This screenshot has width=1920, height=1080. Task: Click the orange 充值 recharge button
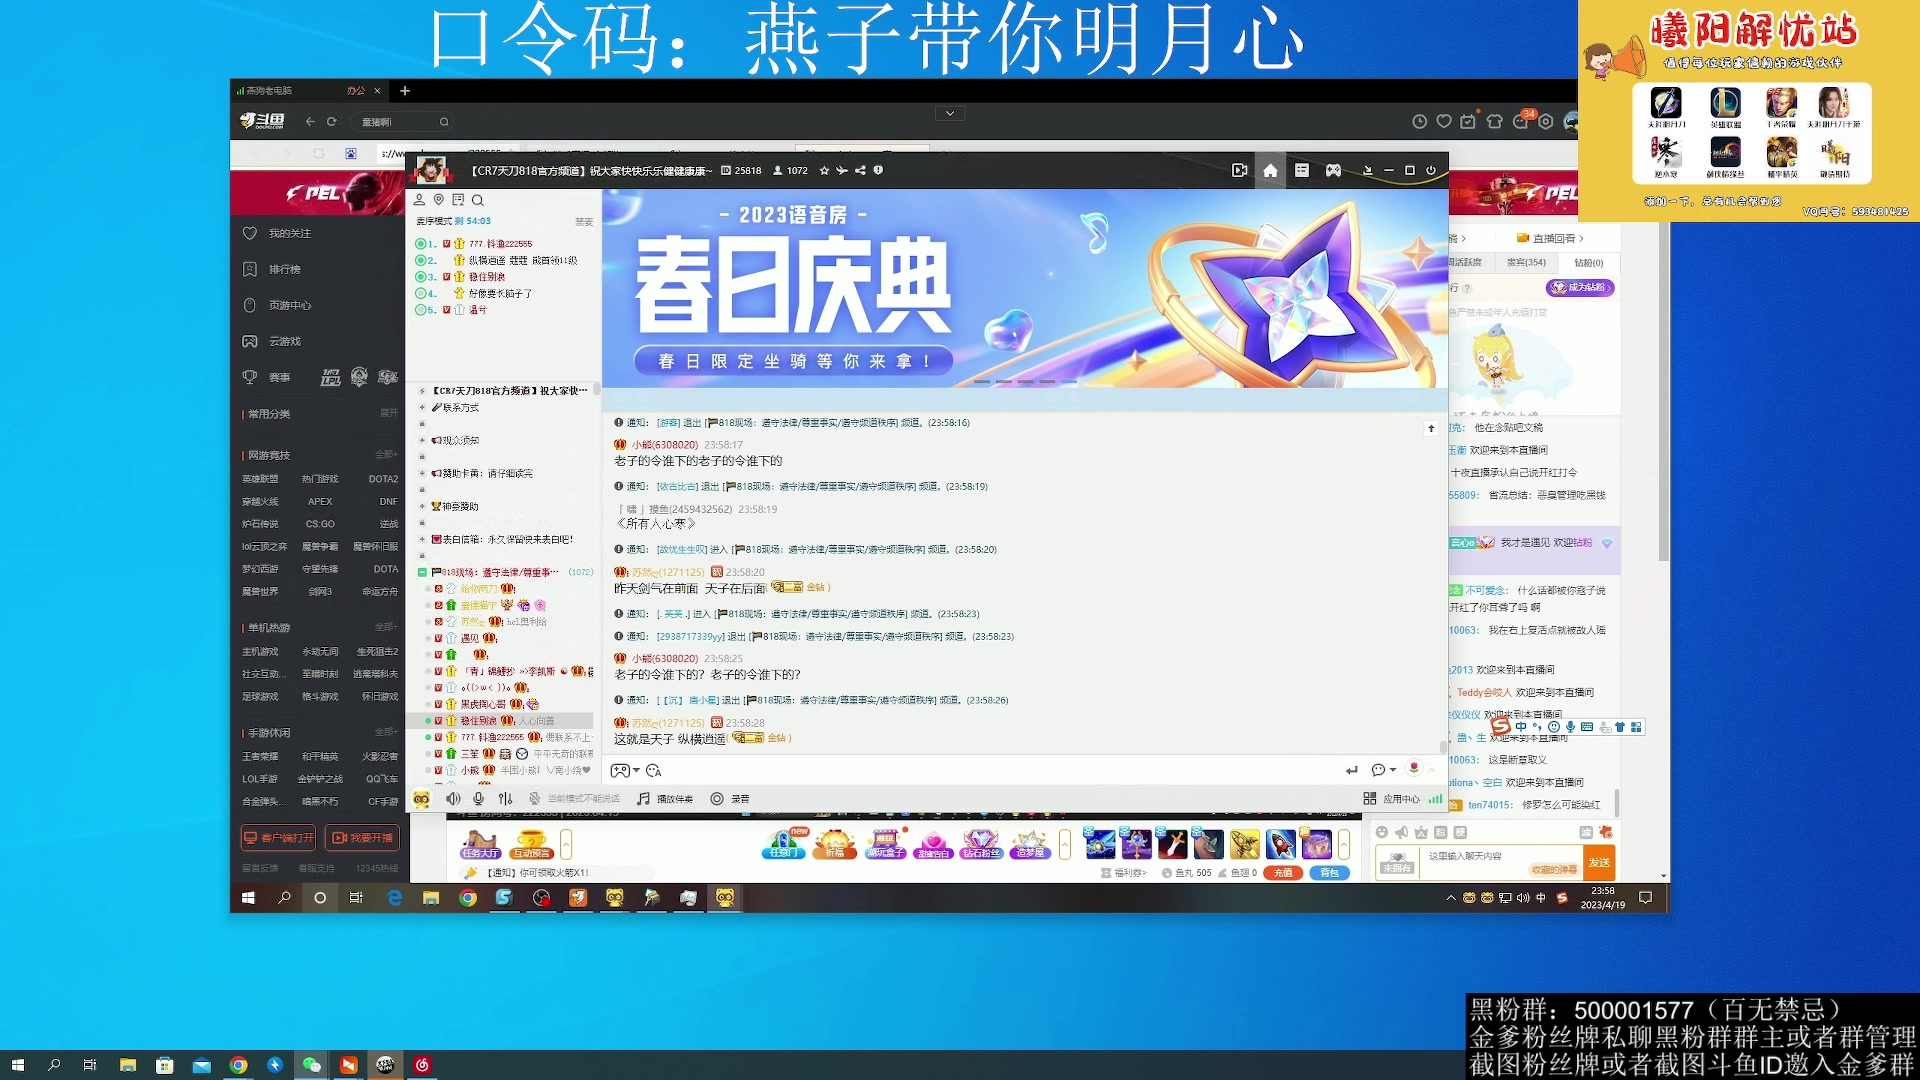(1284, 872)
